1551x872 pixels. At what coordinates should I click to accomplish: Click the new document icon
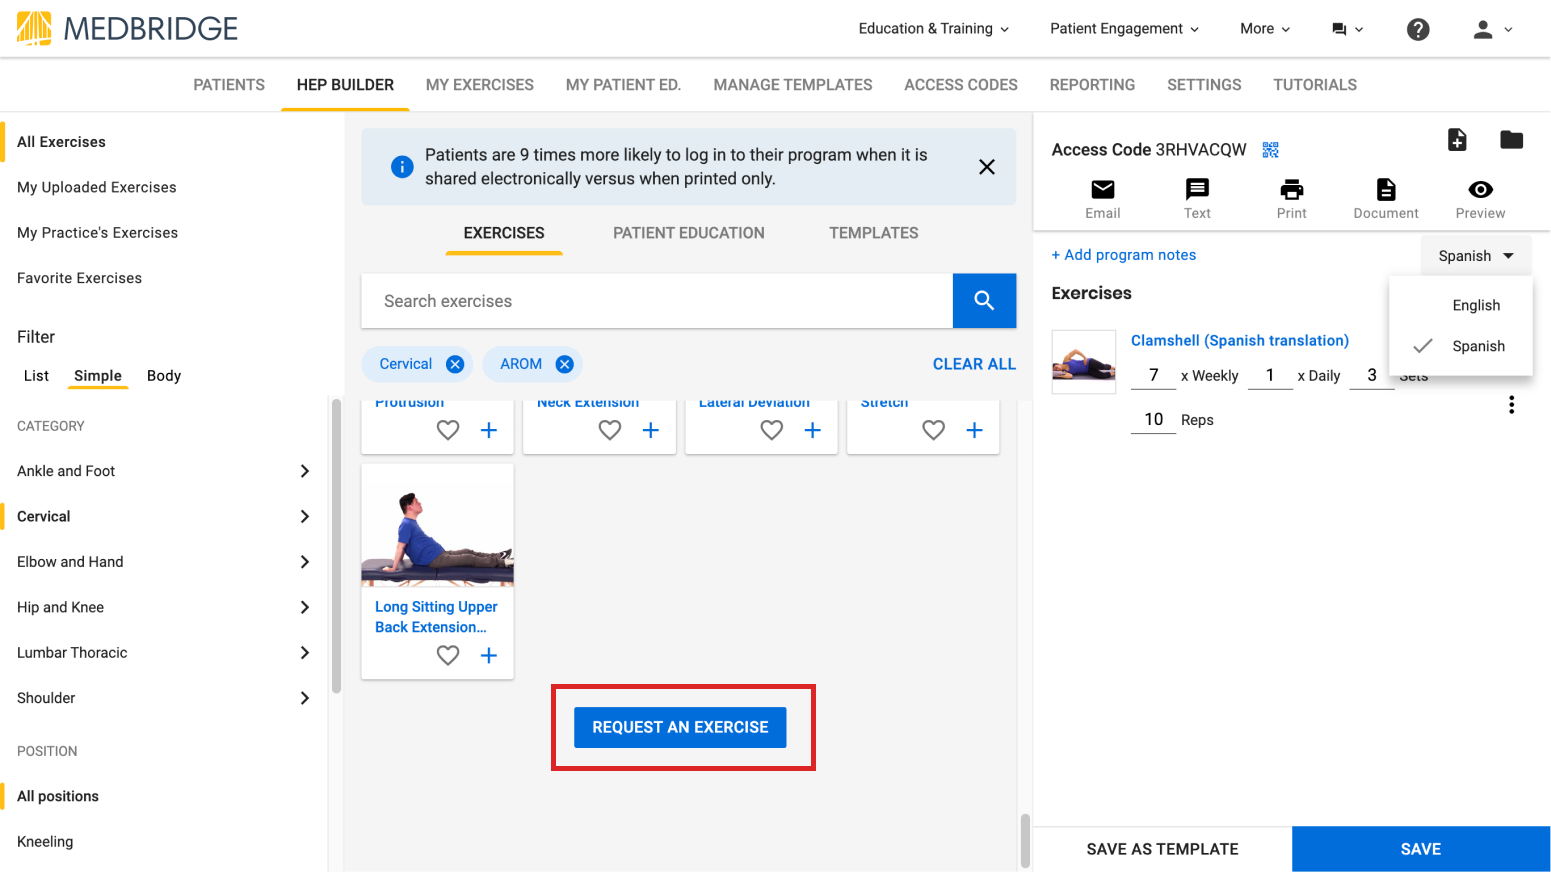1457,140
